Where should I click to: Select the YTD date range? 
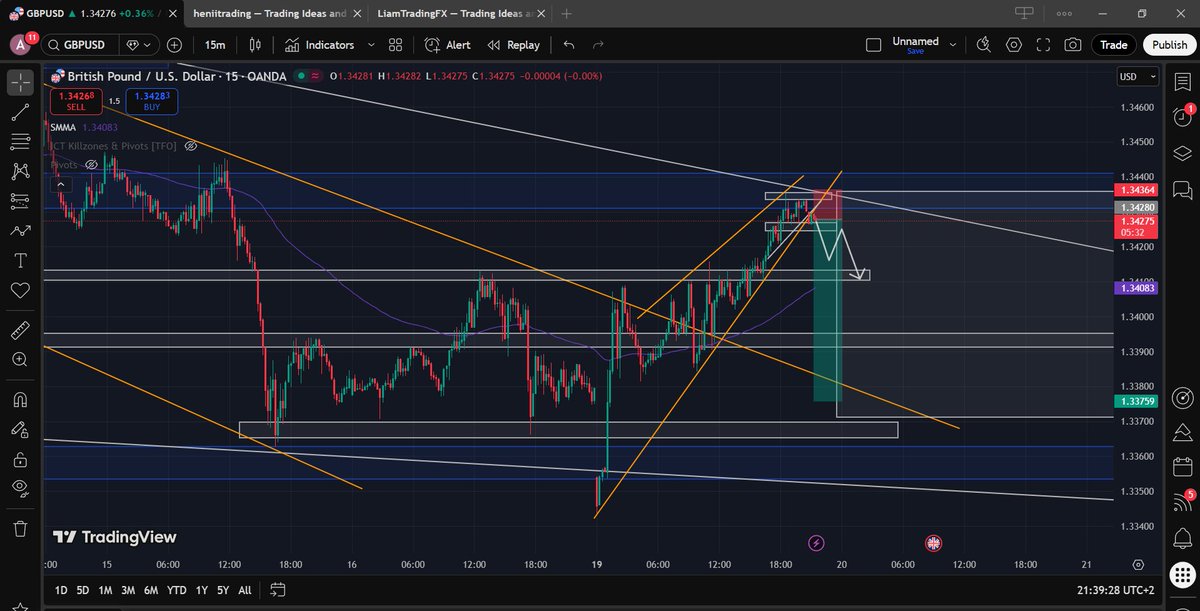click(177, 590)
